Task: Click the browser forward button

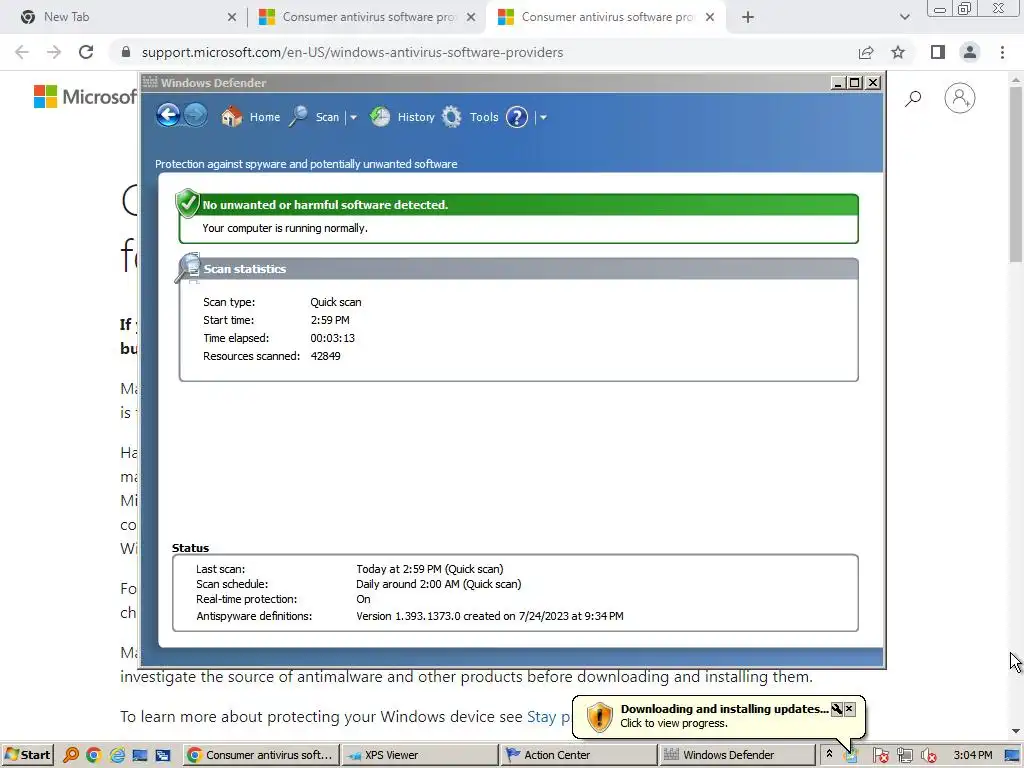Action: (54, 52)
